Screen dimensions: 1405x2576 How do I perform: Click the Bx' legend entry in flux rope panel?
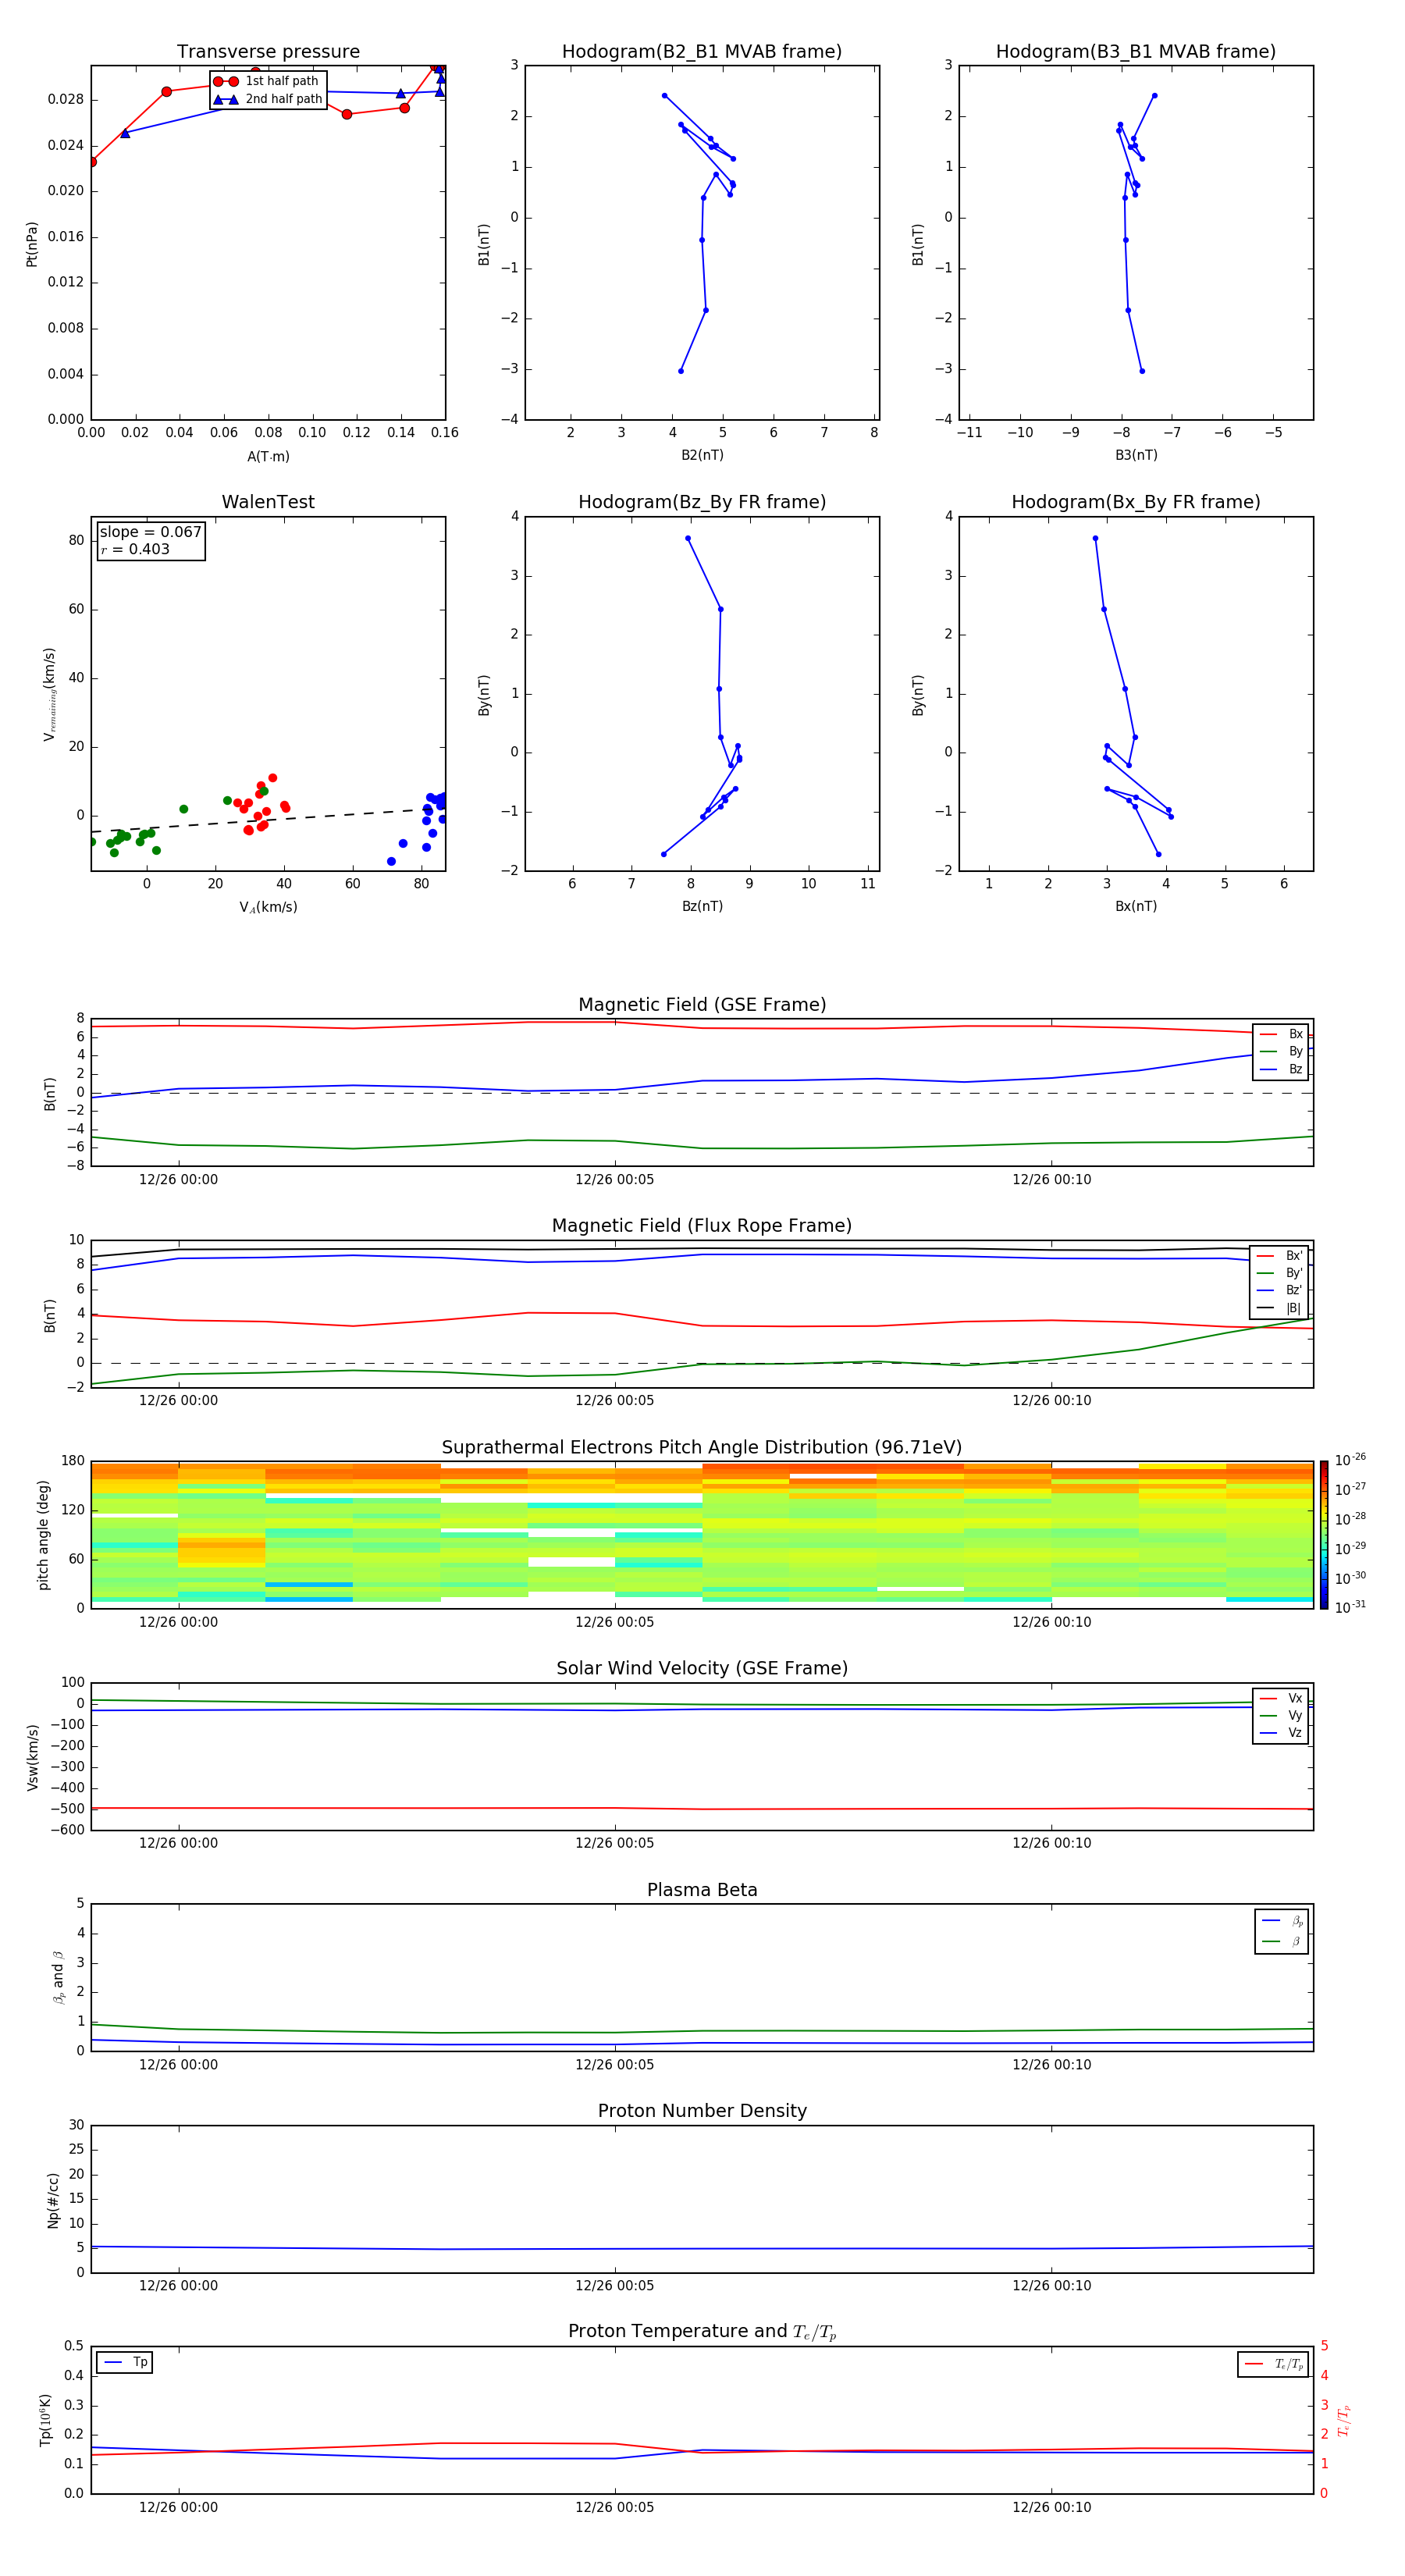[x=1279, y=1256]
